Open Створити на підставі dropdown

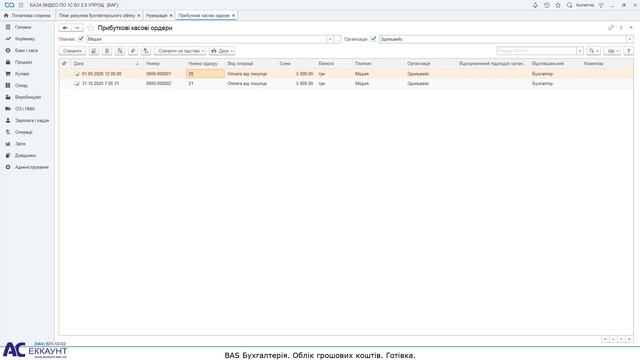(x=180, y=51)
